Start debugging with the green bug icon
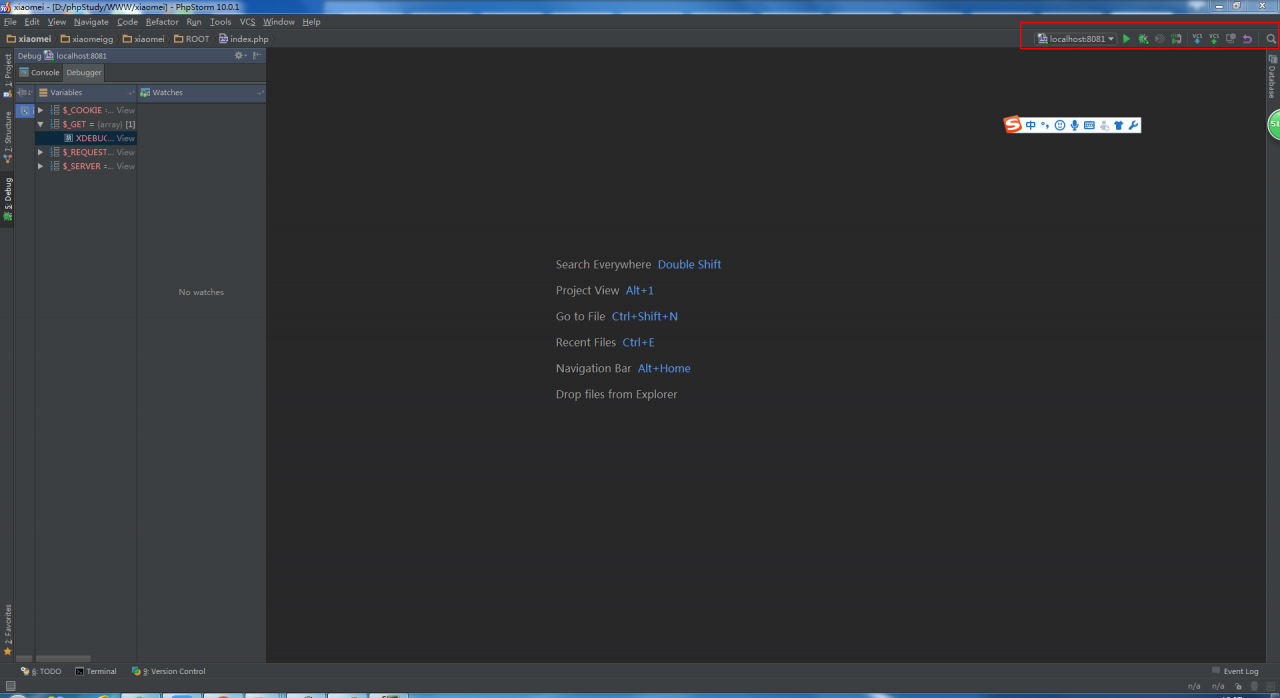This screenshot has height=698, width=1280. click(x=1143, y=39)
